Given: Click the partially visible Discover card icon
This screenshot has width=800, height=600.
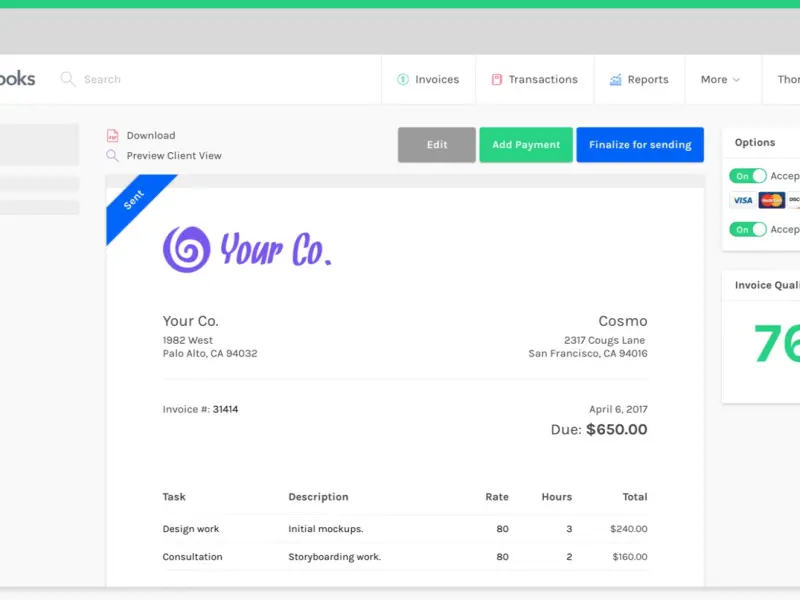Looking at the screenshot, I should [794, 200].
